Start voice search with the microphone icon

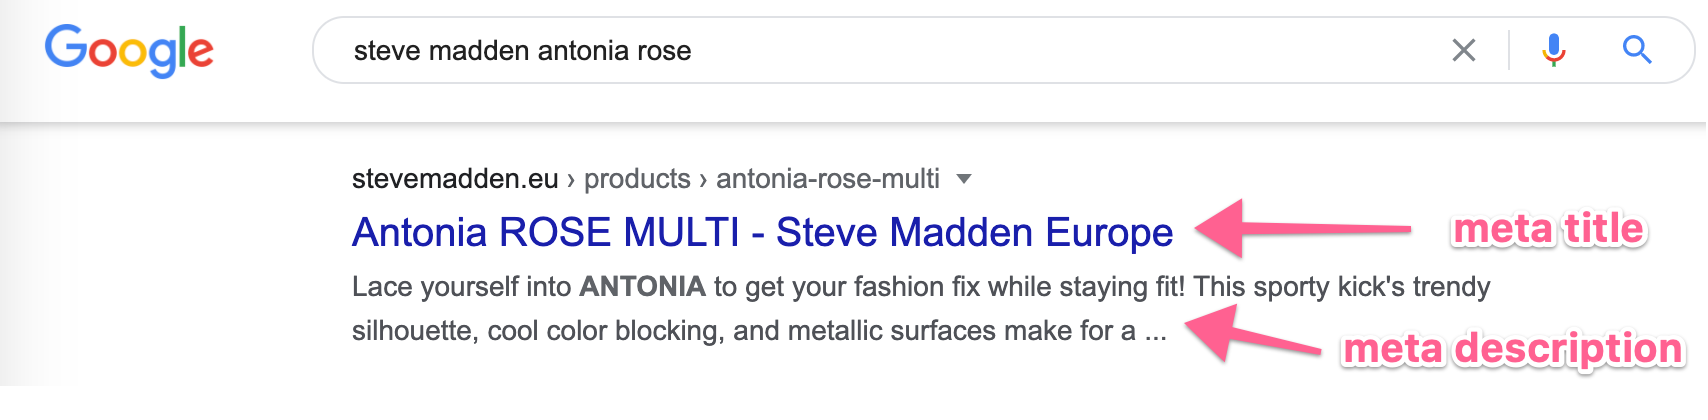click(x=1553, y=50)
